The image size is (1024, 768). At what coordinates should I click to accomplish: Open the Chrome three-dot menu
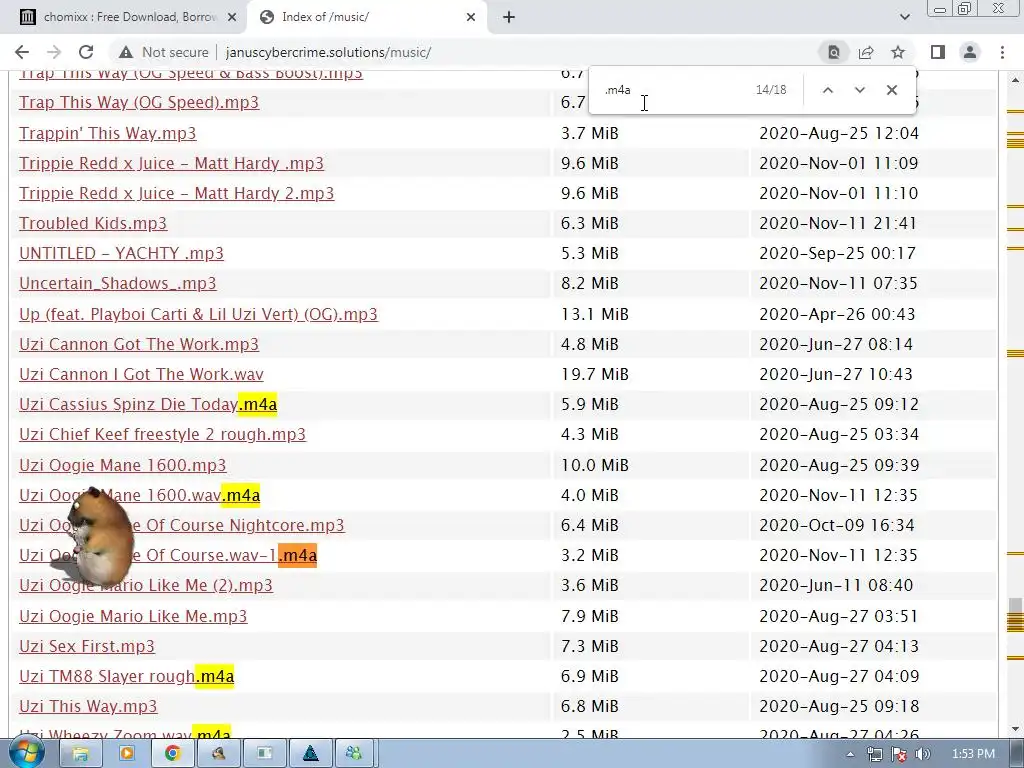tap(1002, 52)
